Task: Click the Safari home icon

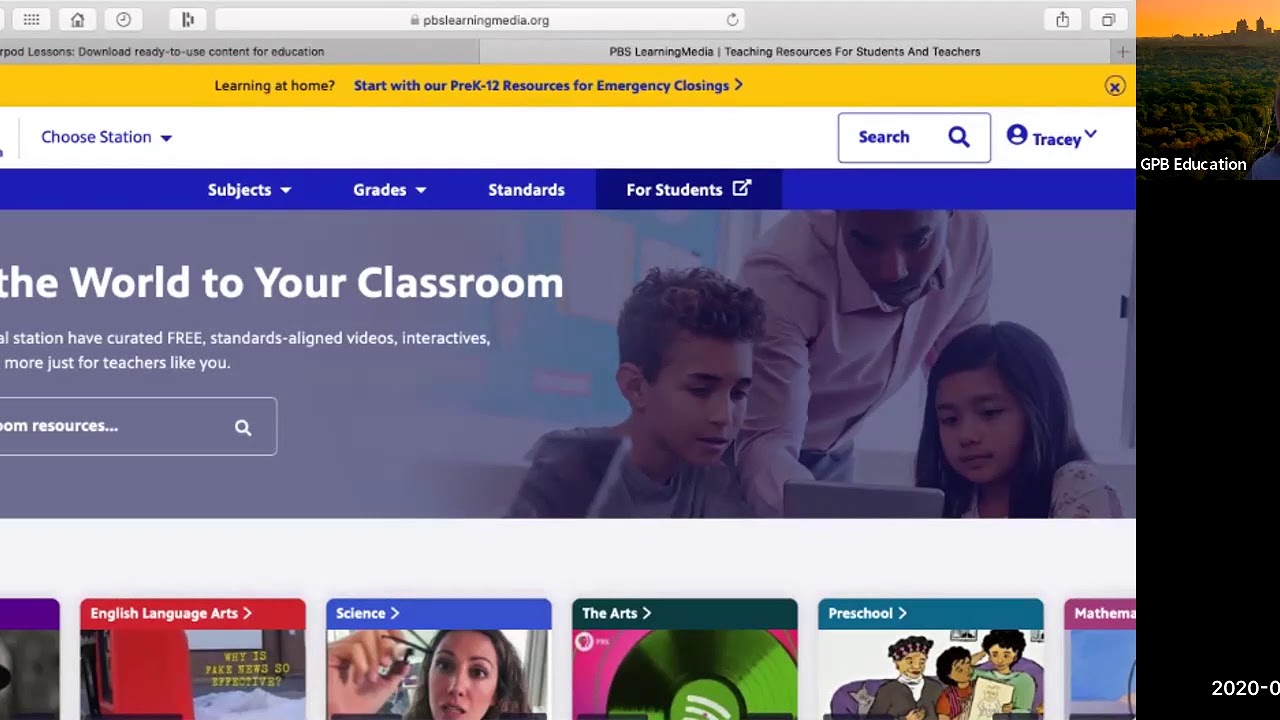Action: (x=77, y=20)
